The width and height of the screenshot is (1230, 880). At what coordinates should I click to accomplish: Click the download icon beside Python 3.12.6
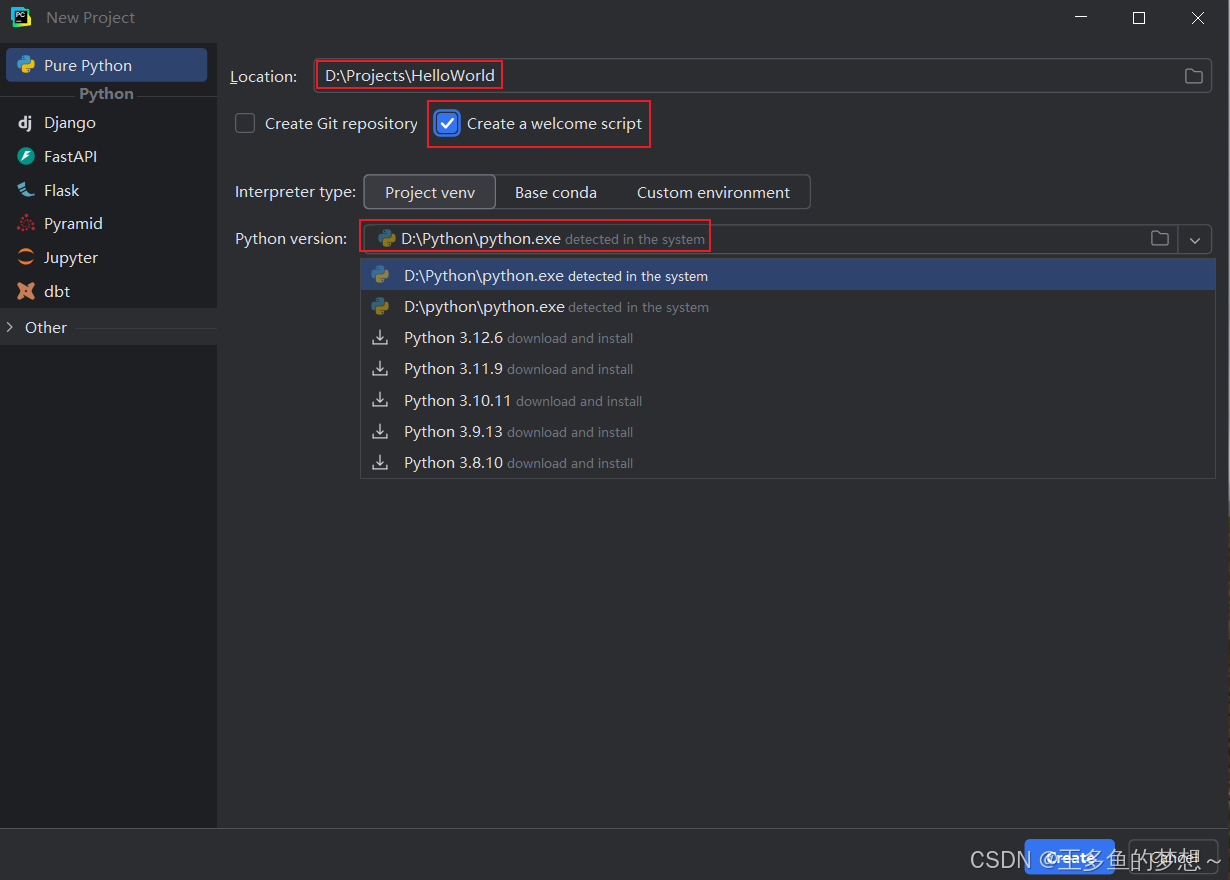click(x=380, y=338)
